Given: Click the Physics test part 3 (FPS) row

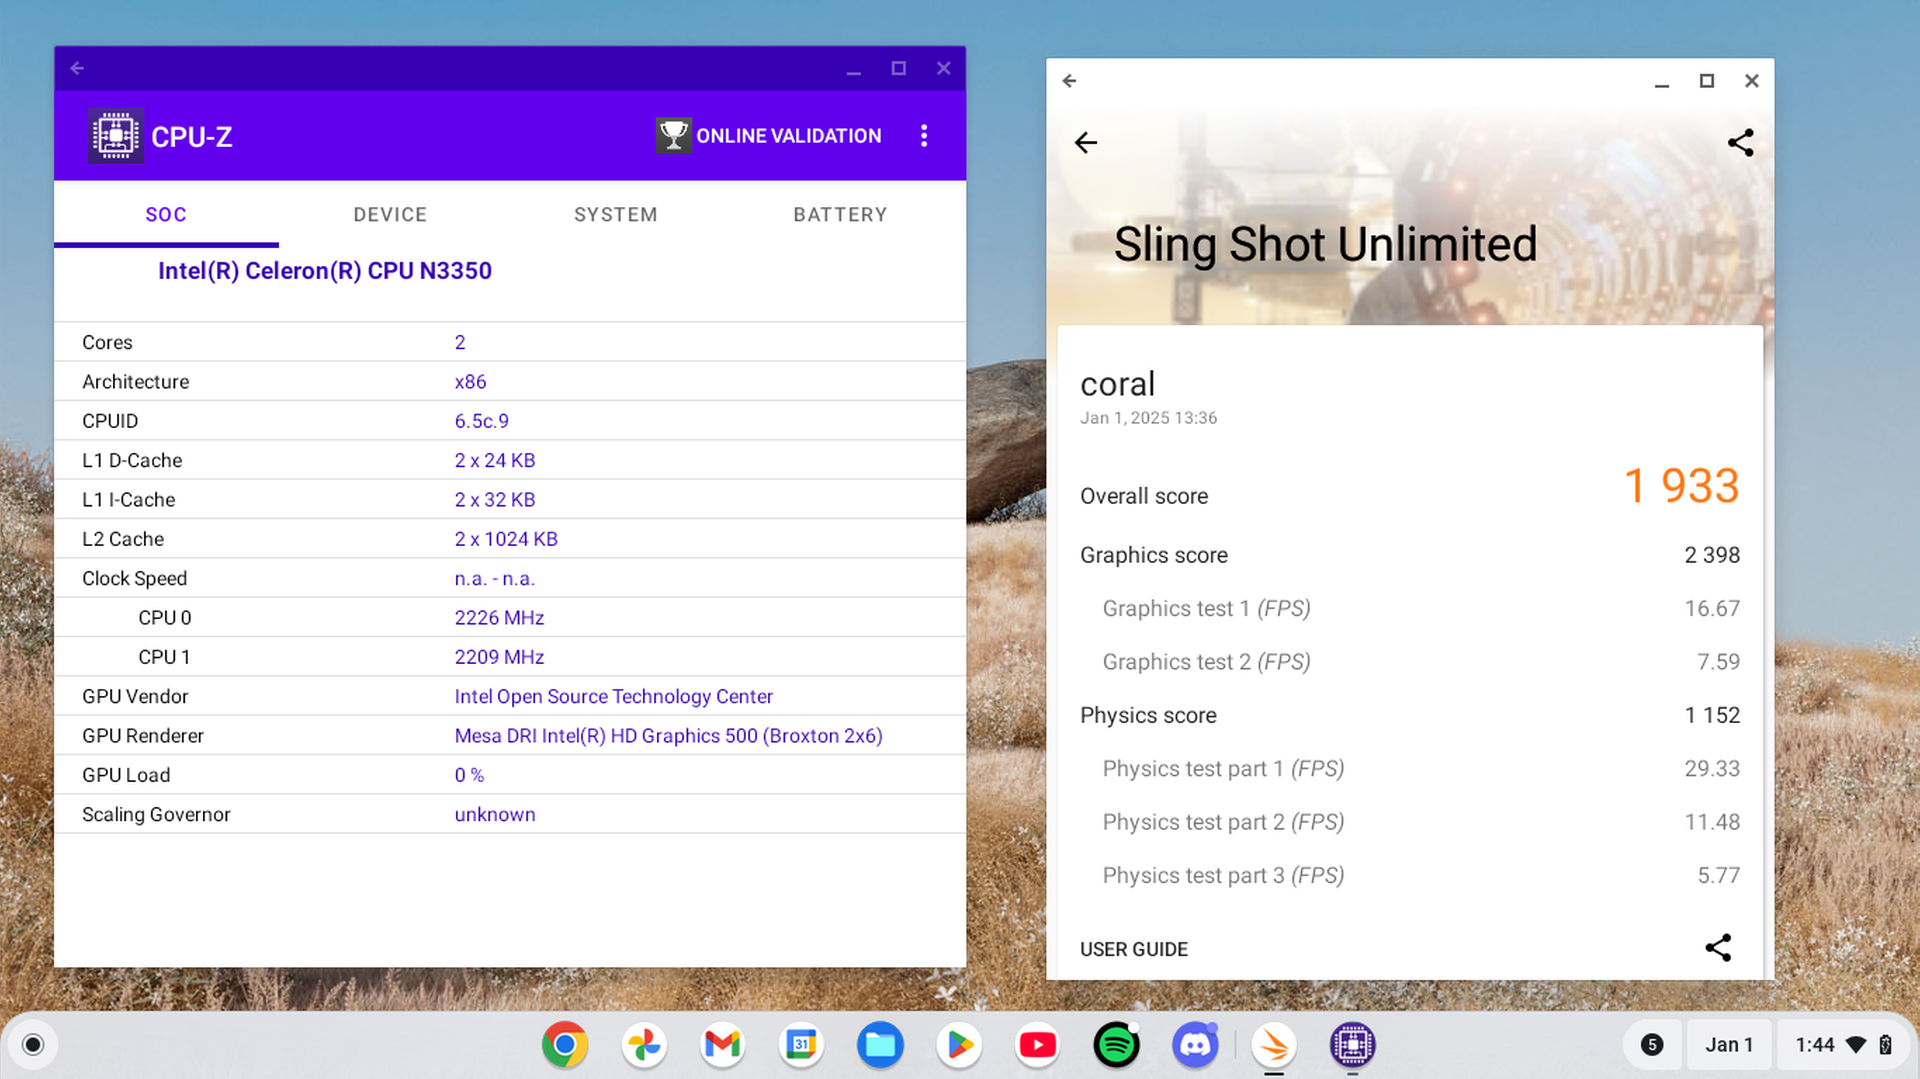Looking at the screenshot, I should 1410,876.
